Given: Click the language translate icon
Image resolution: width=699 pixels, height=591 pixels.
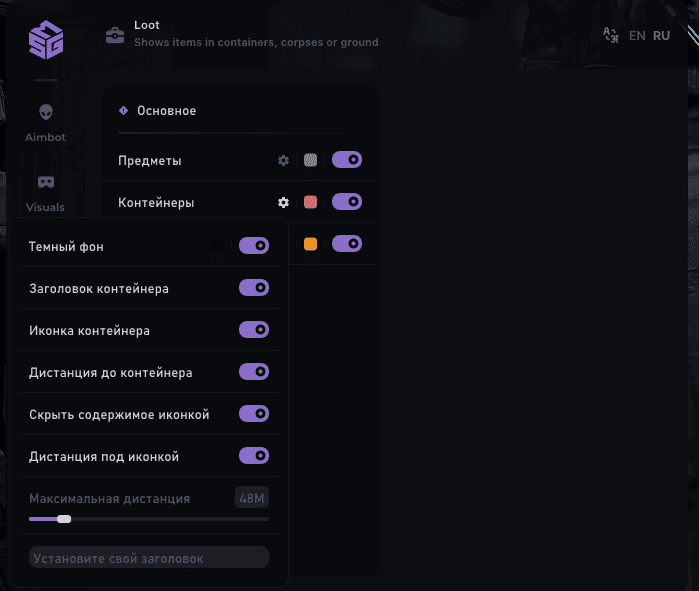Looking at the screenshot, I should pos(610,35).
